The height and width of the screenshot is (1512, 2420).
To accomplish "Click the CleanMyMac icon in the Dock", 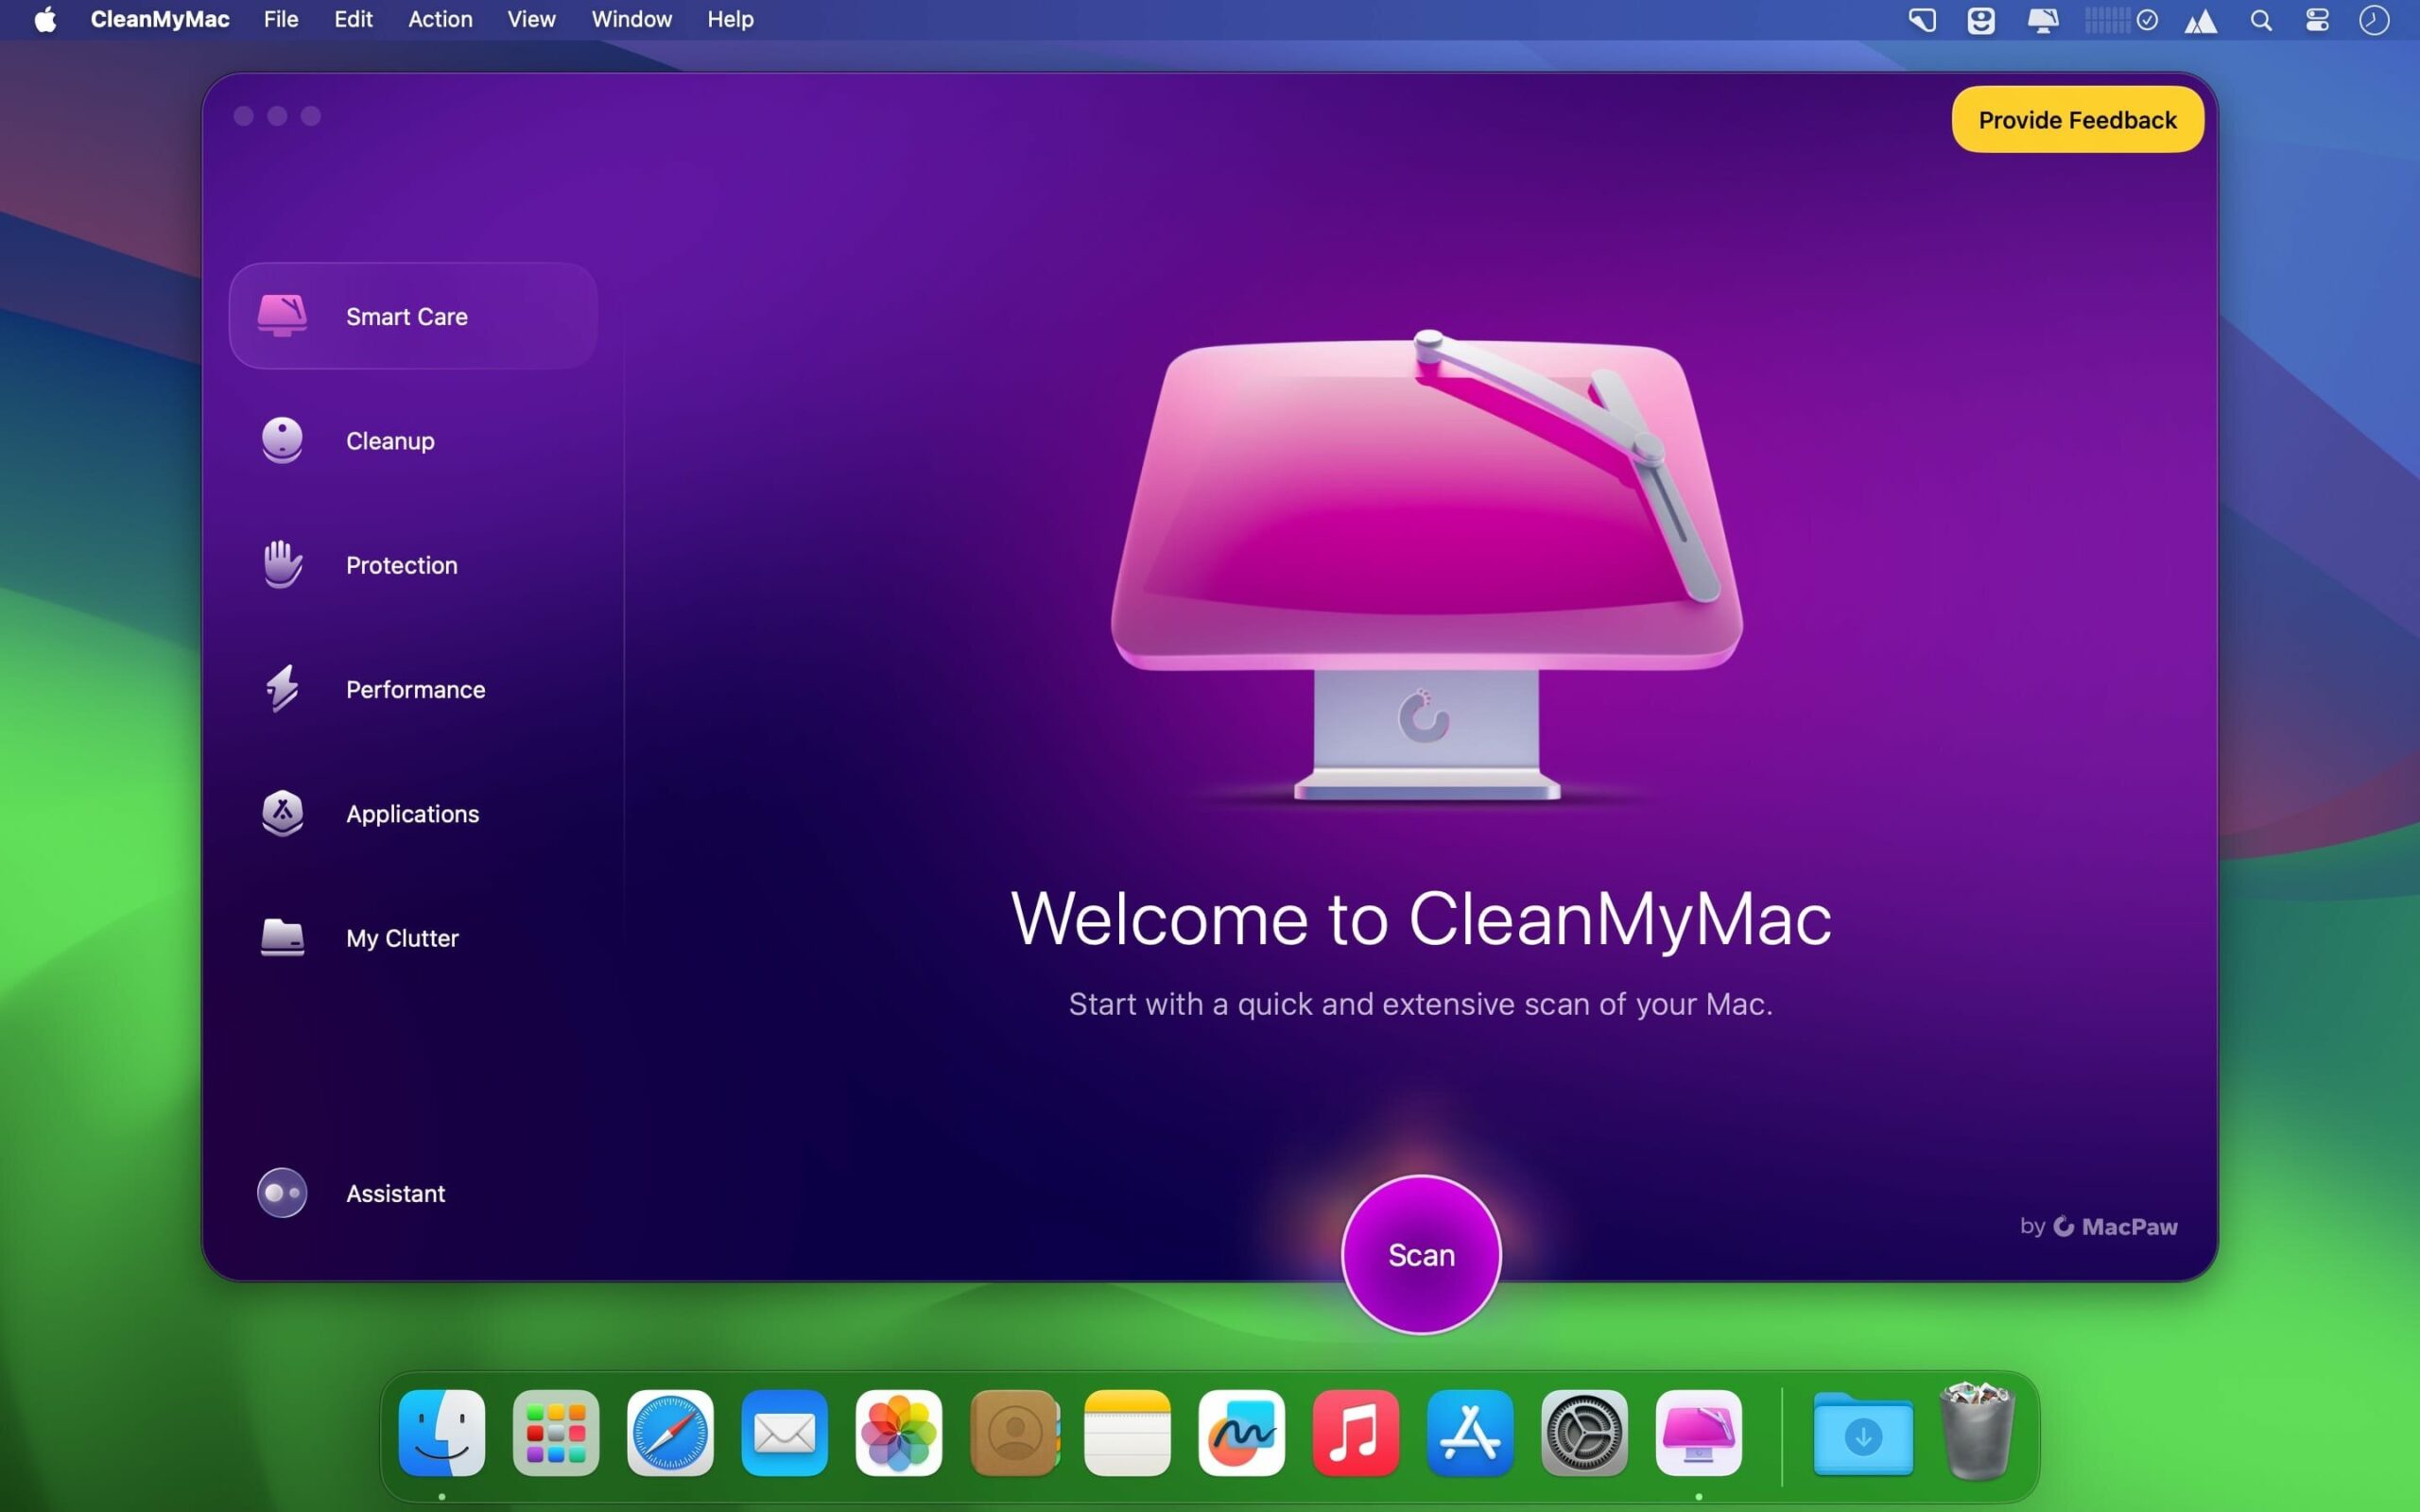I will click(x=1699, y=1434).
